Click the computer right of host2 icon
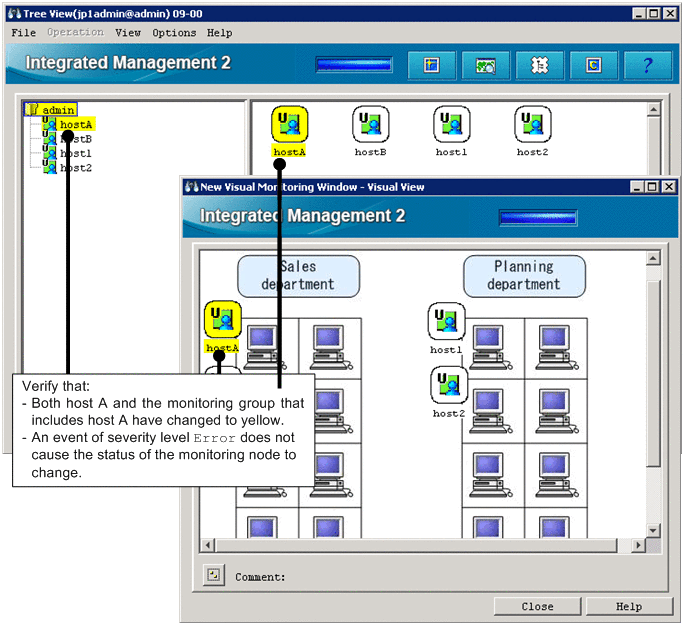This screenshot has width=685, height=627. click(491, 412)
